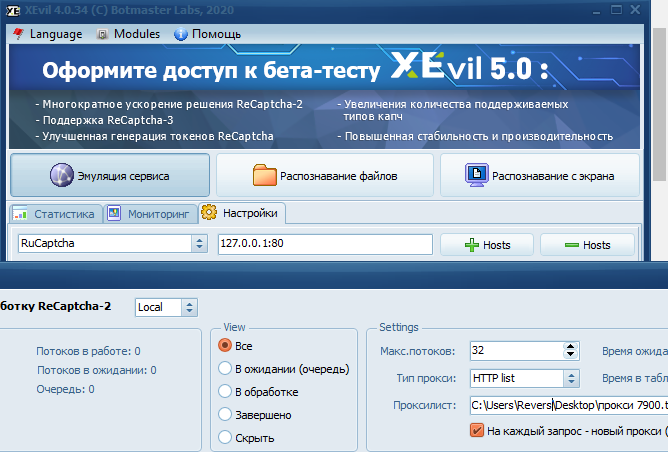The height and width of the screenshot is (452, 668).
Task: Maximize the XEvil window
Action: pos(616,10)
